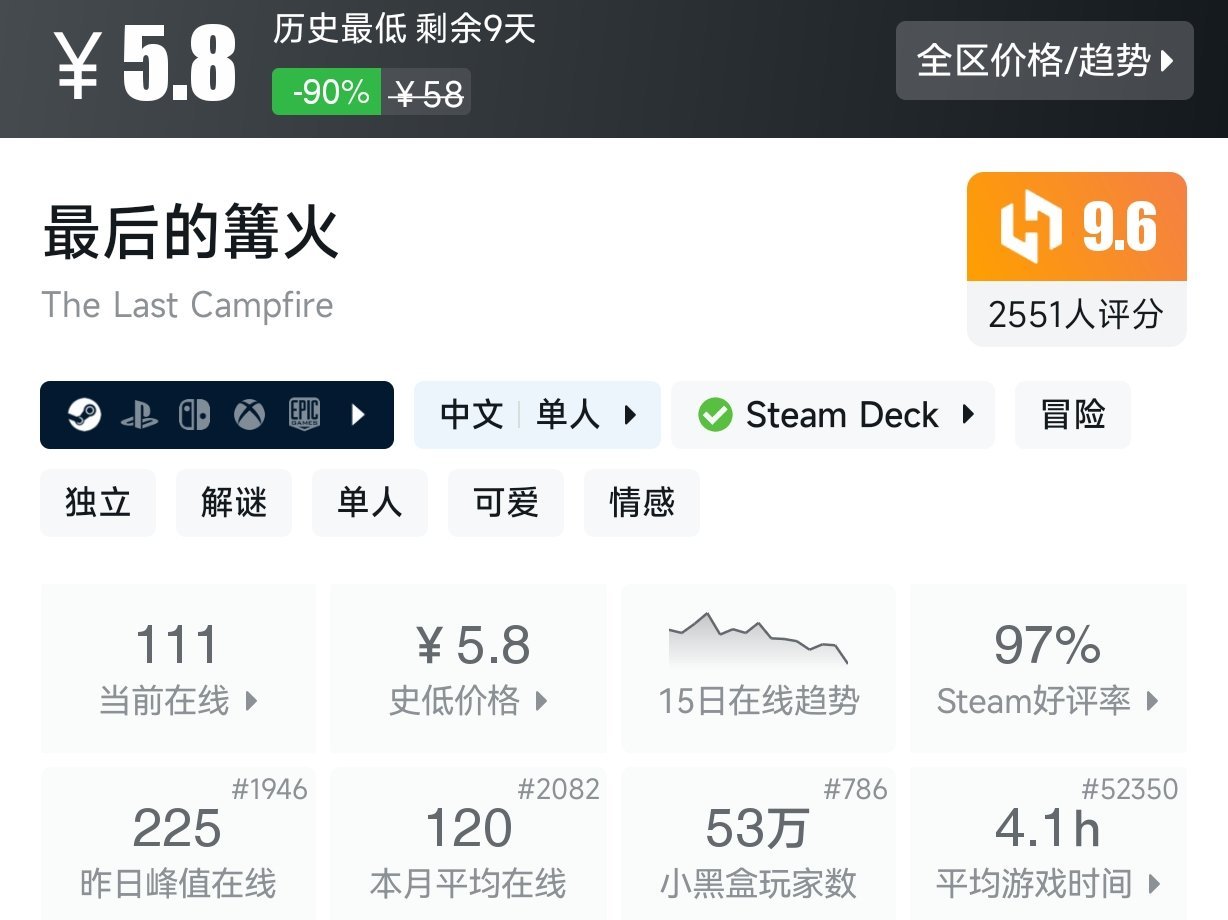1228x920 pixels.
Task: Select the 解谜 tag
Action: pos(234,503)
